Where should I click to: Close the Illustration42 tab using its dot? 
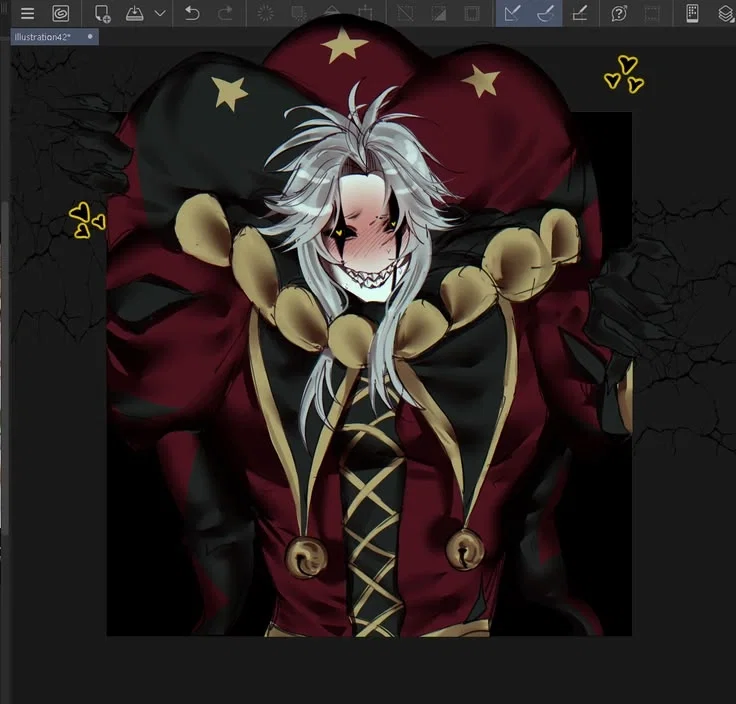[x=90, y=36]
